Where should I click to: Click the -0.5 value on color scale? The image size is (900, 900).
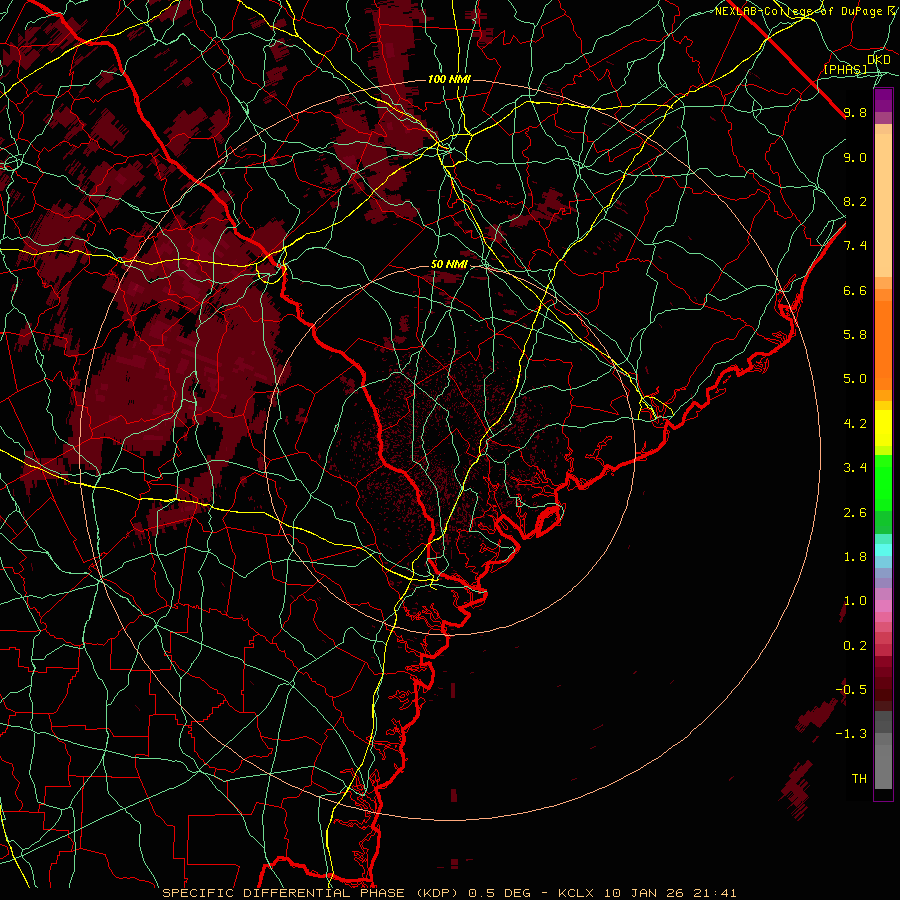coord(851,689)
